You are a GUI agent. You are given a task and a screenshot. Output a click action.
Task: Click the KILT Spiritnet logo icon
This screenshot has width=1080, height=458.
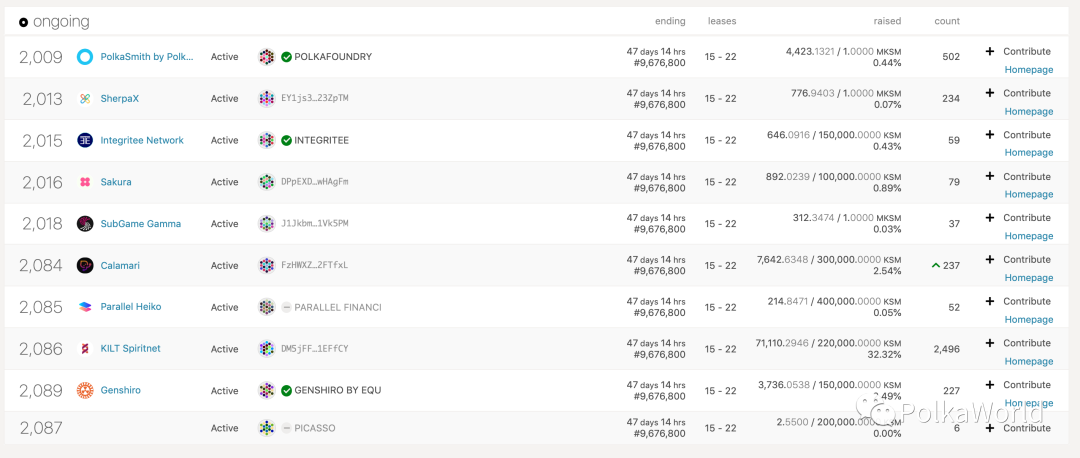click(85, 349)
